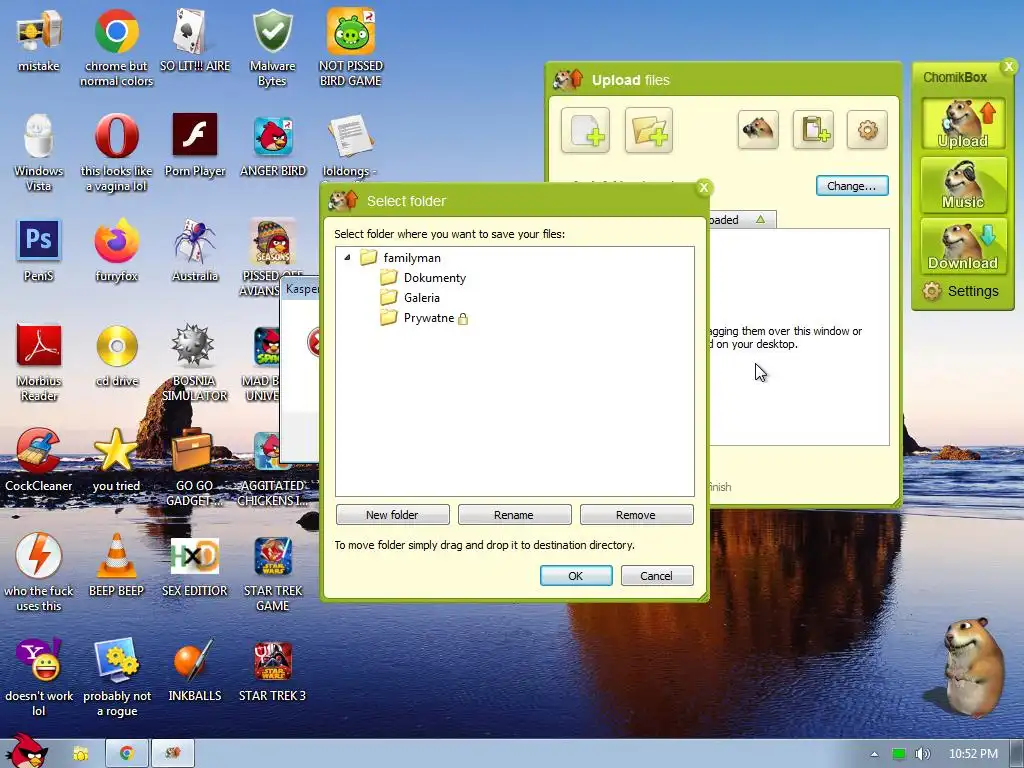
Task: Click the paste from clipboard icon
Action: pyautogui.click(x=813, y=130)
